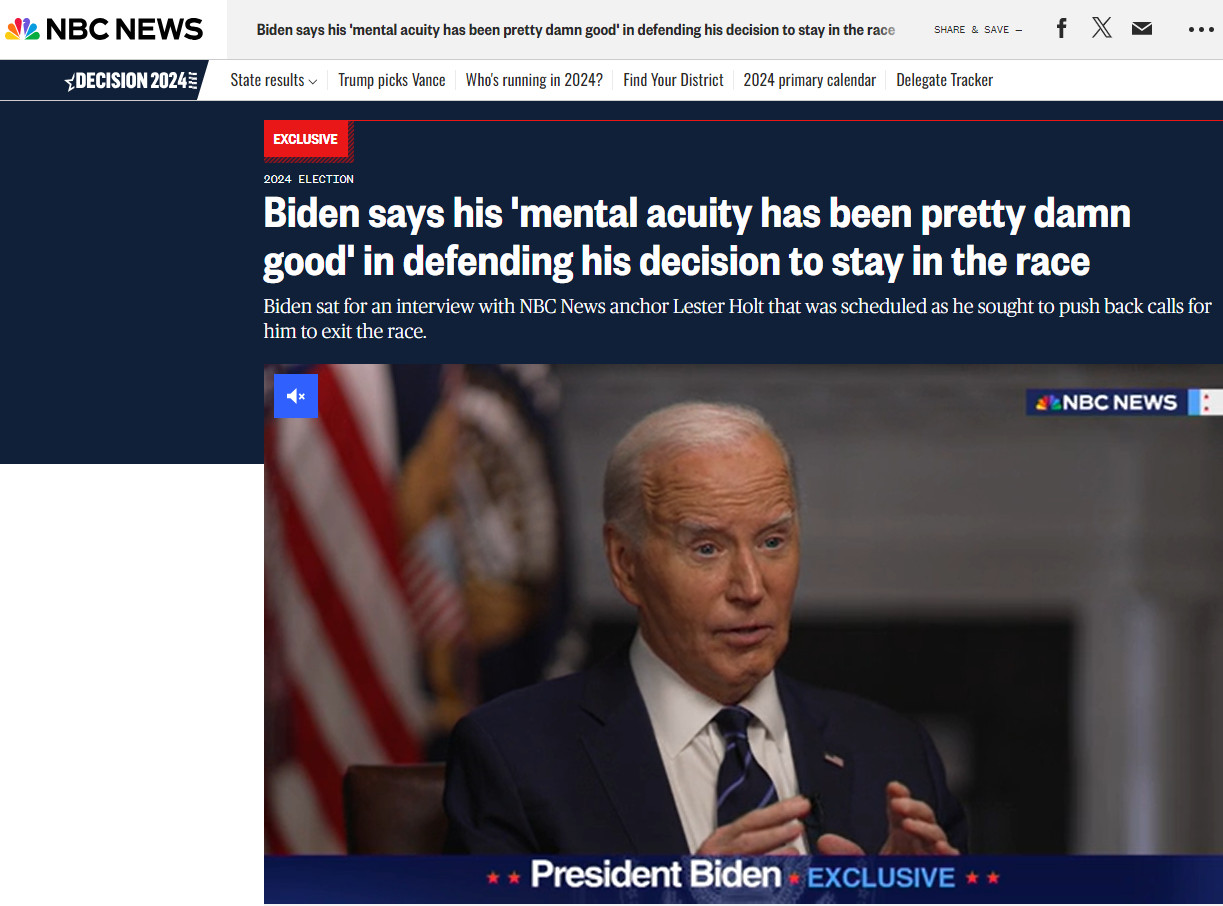The height and width of the screenshot is (906, 1223).
Task: Click the NBC News watermark in video
Action: click(x=1107, y=402)
